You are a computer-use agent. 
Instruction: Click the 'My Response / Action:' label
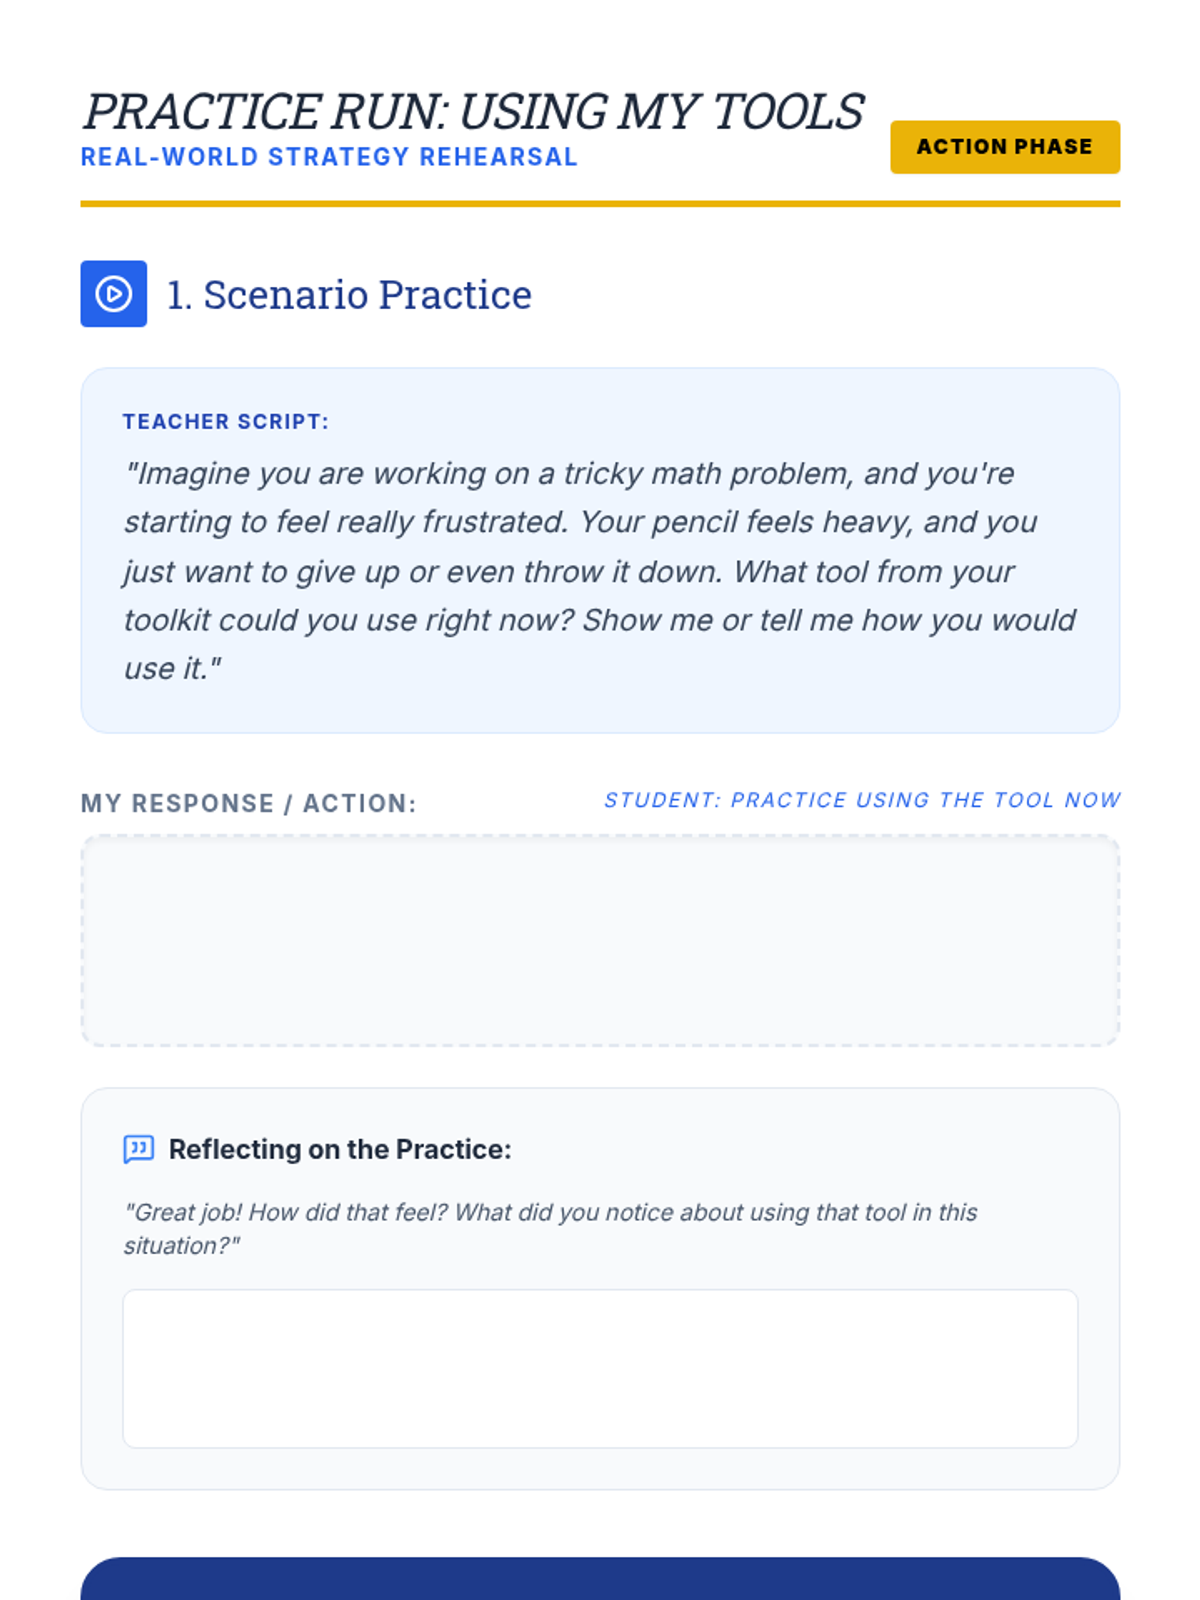(x=248, y=803)
